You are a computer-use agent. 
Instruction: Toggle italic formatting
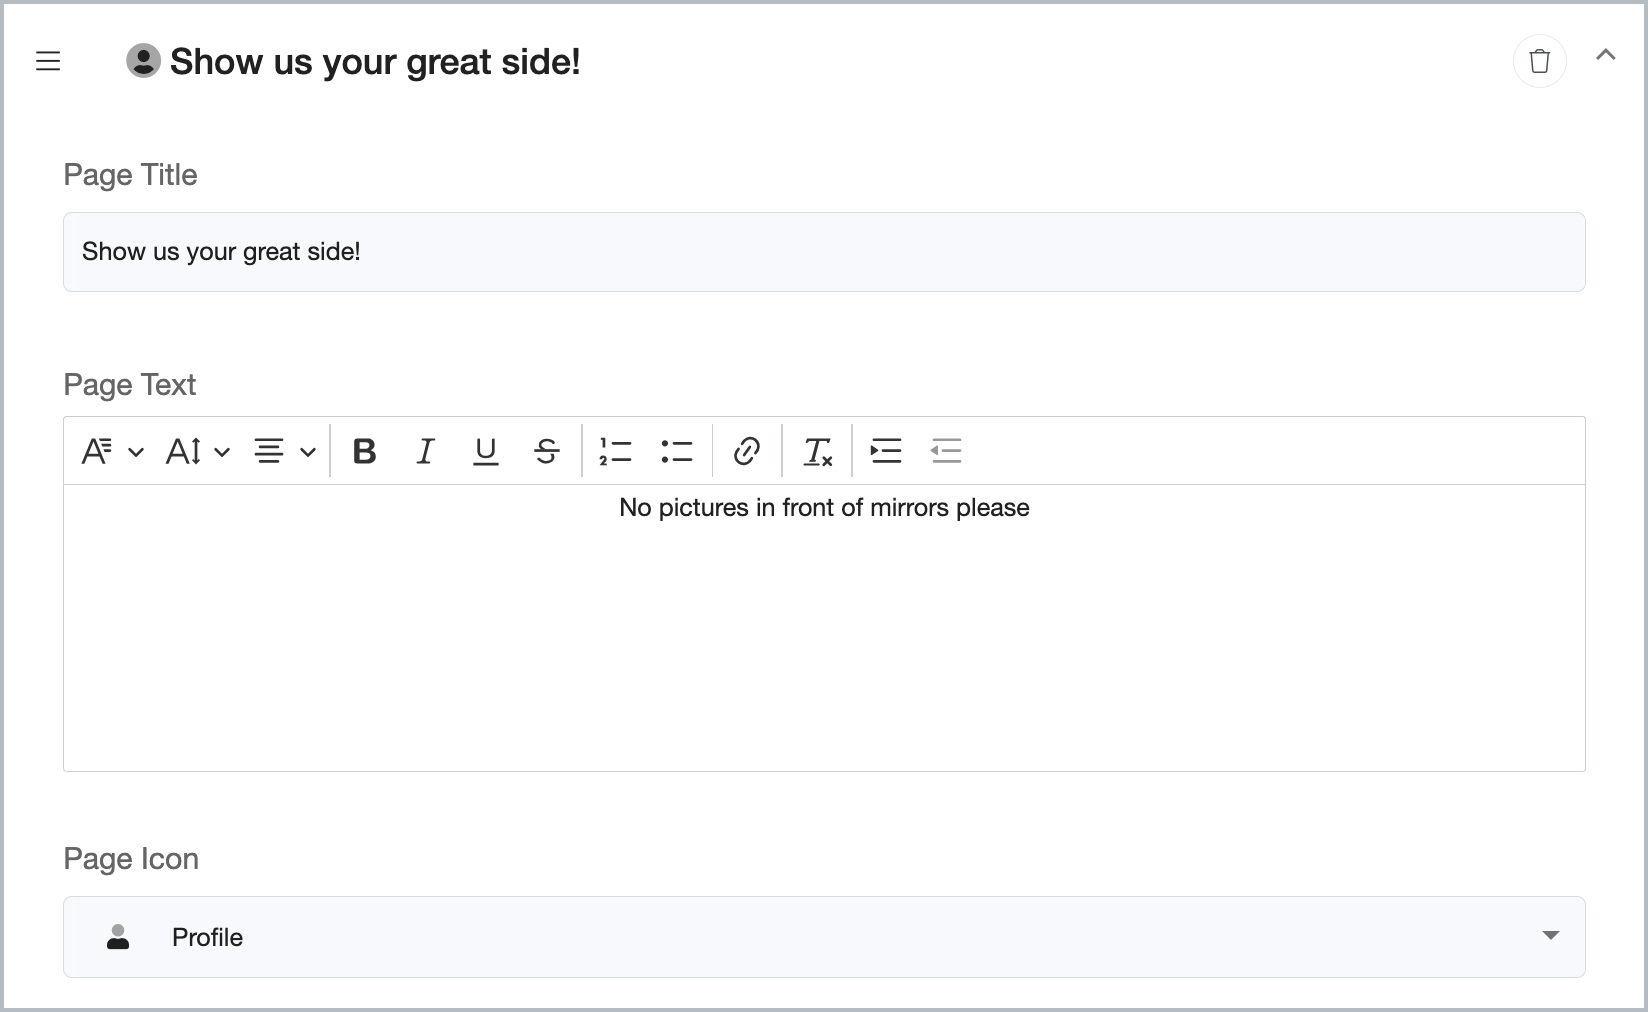click(x=425, y=451)
